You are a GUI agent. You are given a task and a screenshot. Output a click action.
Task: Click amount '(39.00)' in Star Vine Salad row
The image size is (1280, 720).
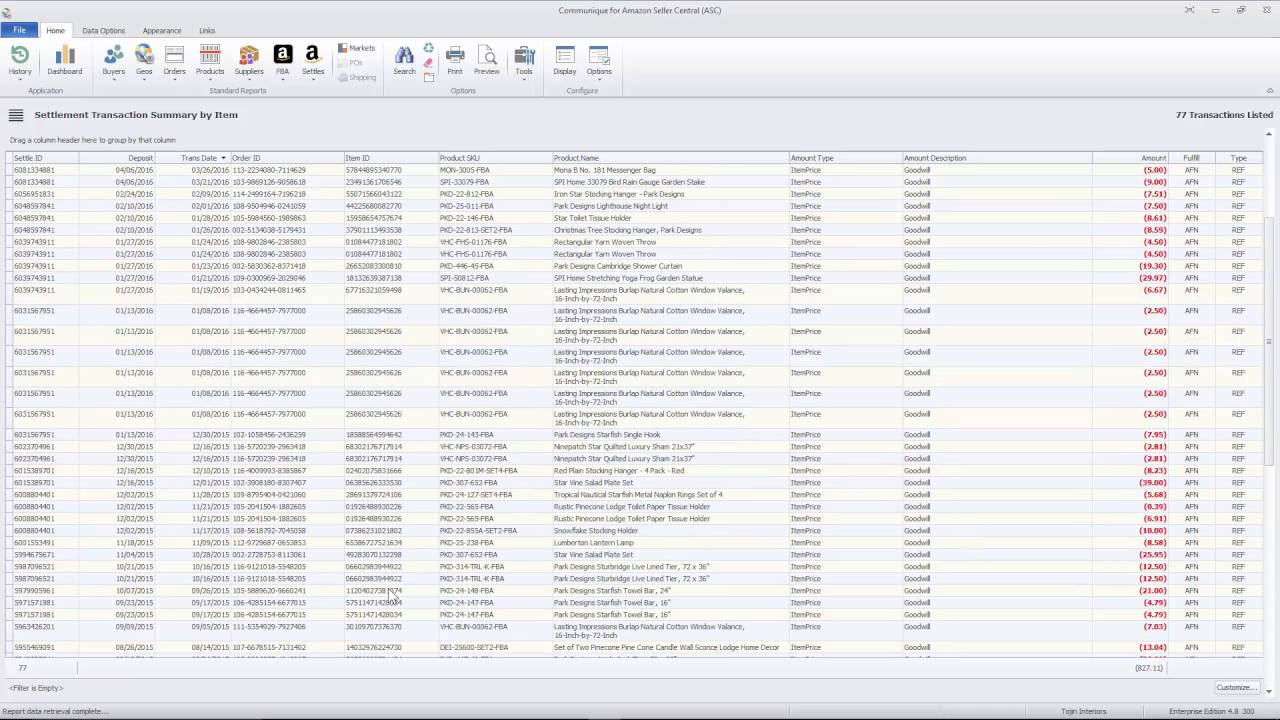pos(1152,483)
